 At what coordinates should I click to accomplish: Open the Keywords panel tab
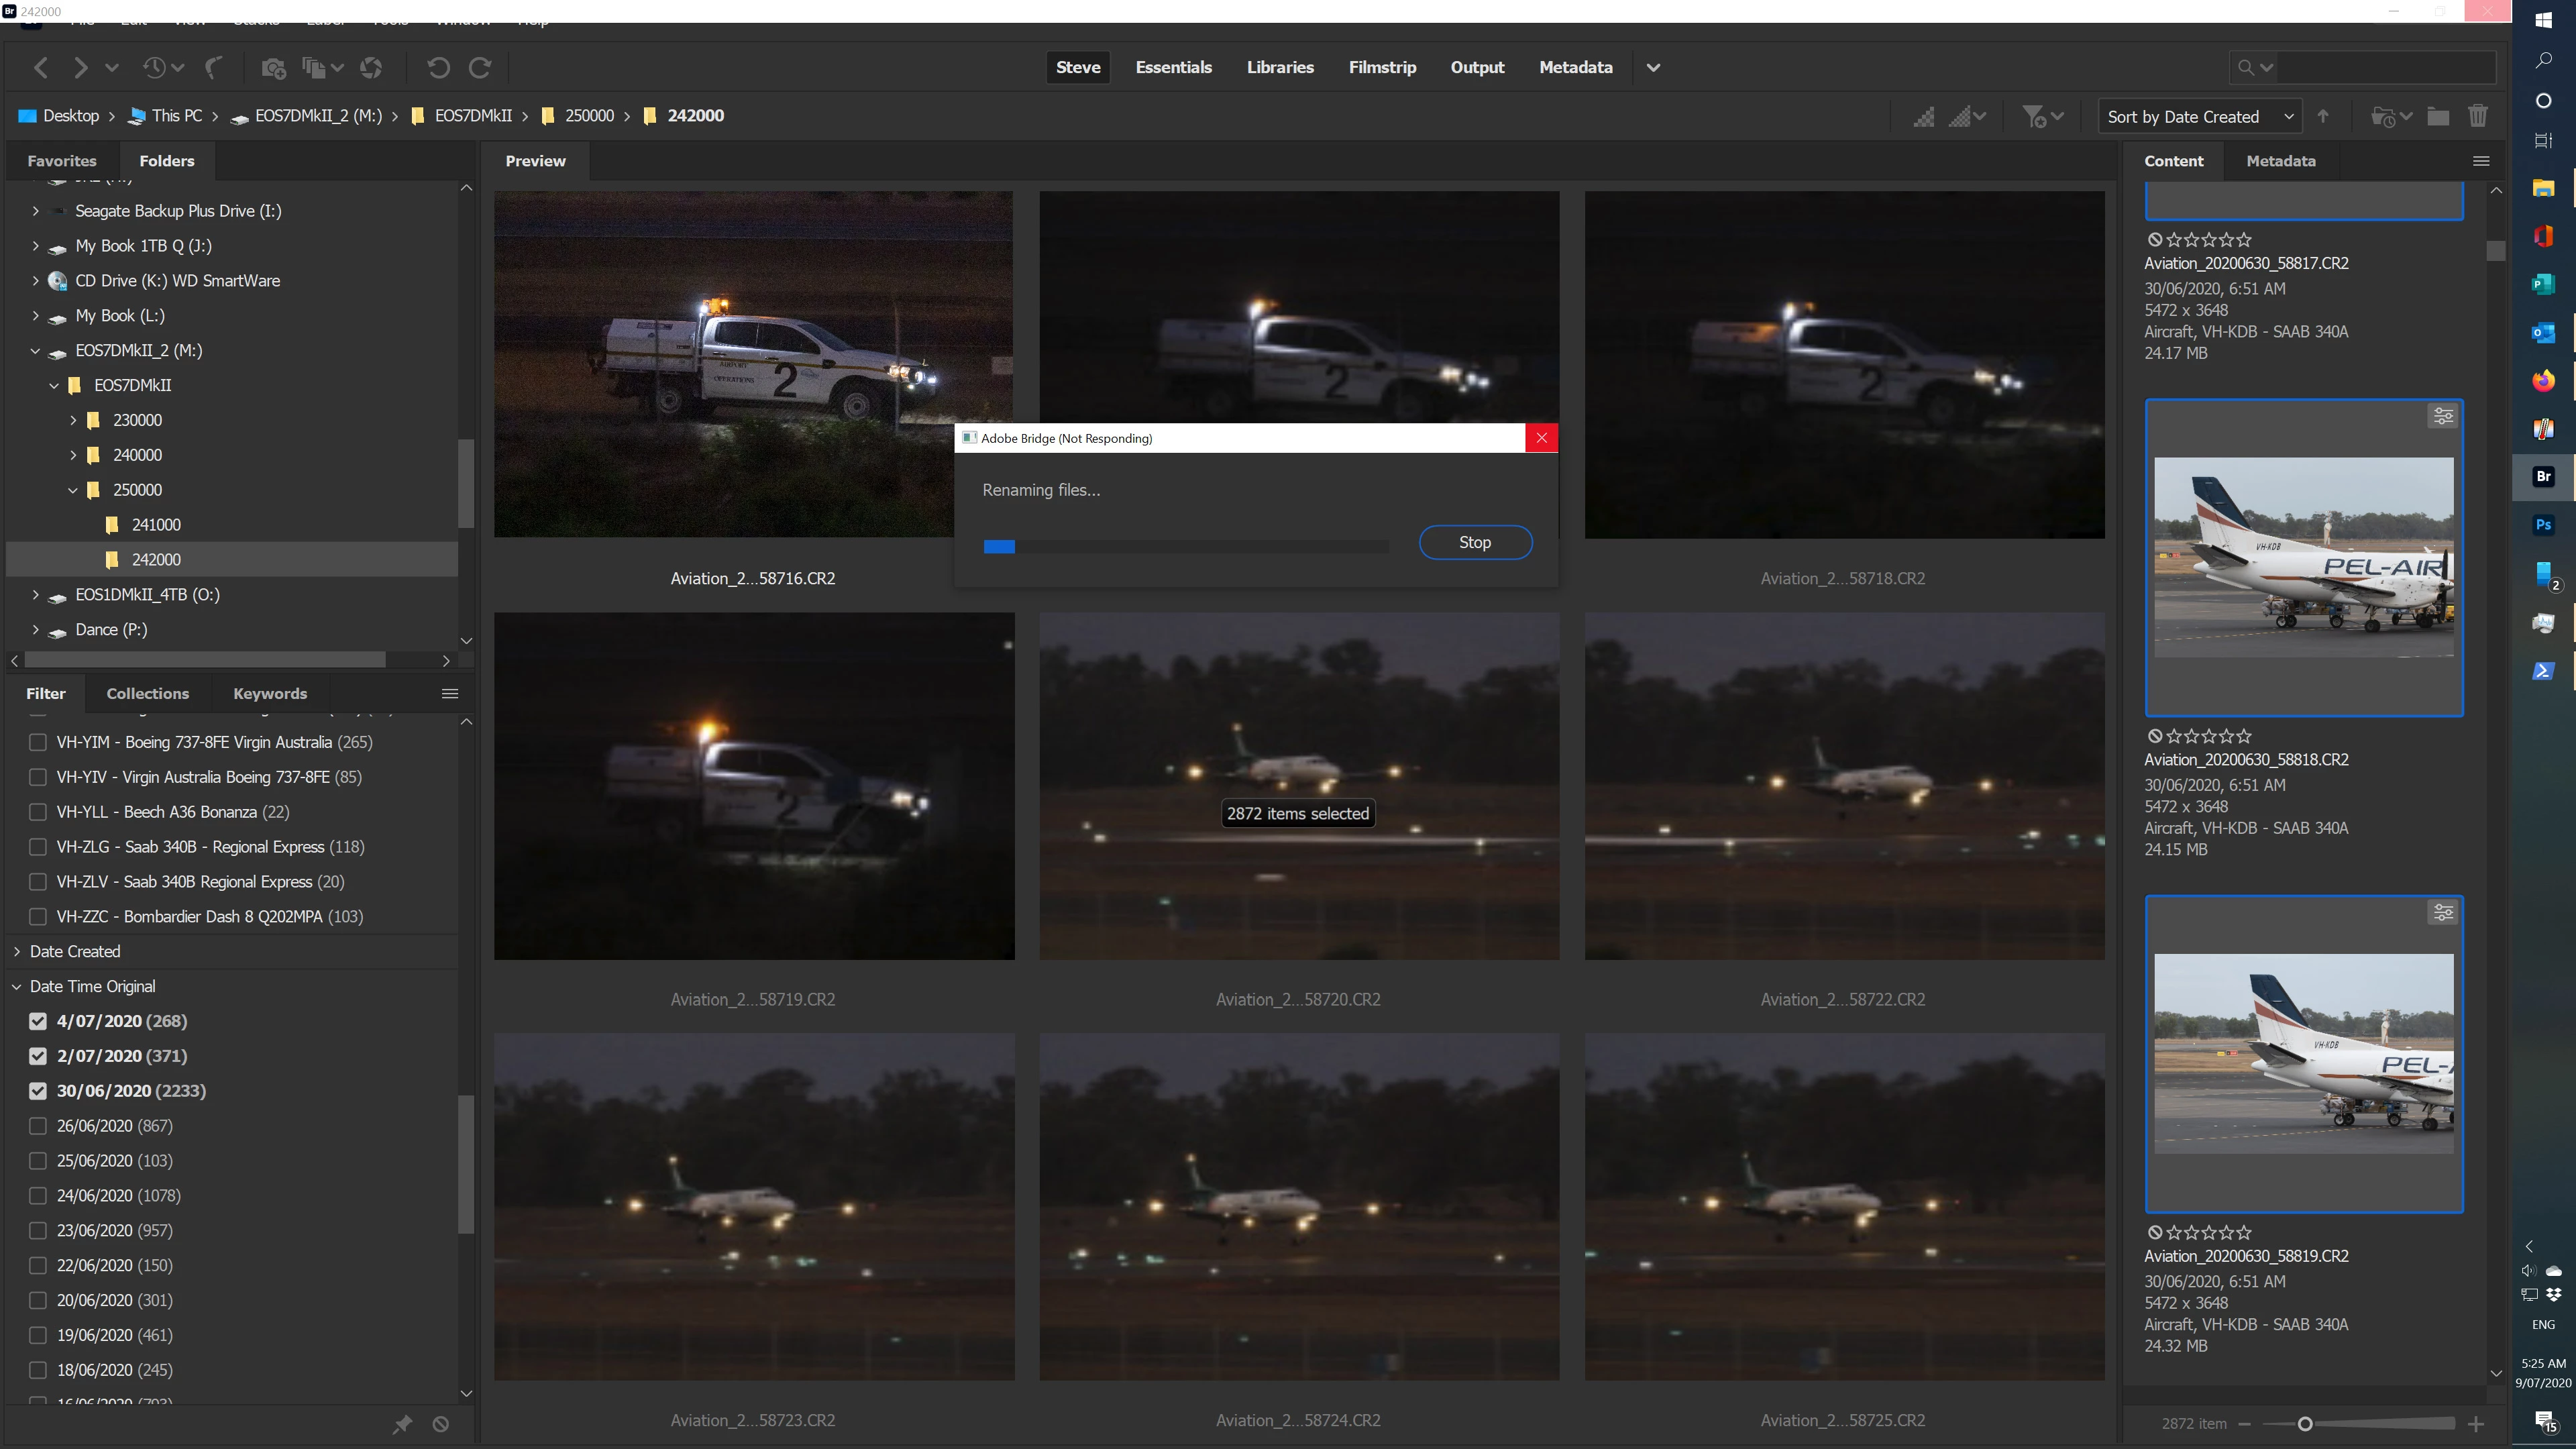(269, 694)
